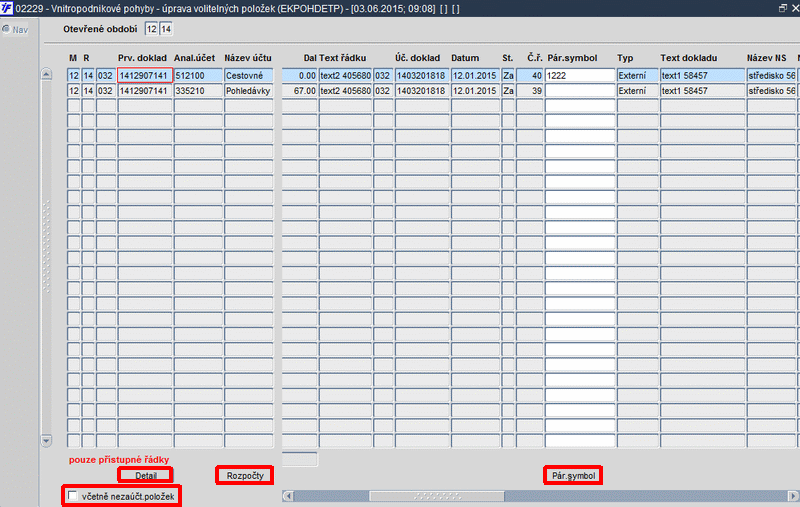Viewport: 800px width, 507px height.
Task: Click the horizontal scrollbar thumb
Action: point(437,496)
